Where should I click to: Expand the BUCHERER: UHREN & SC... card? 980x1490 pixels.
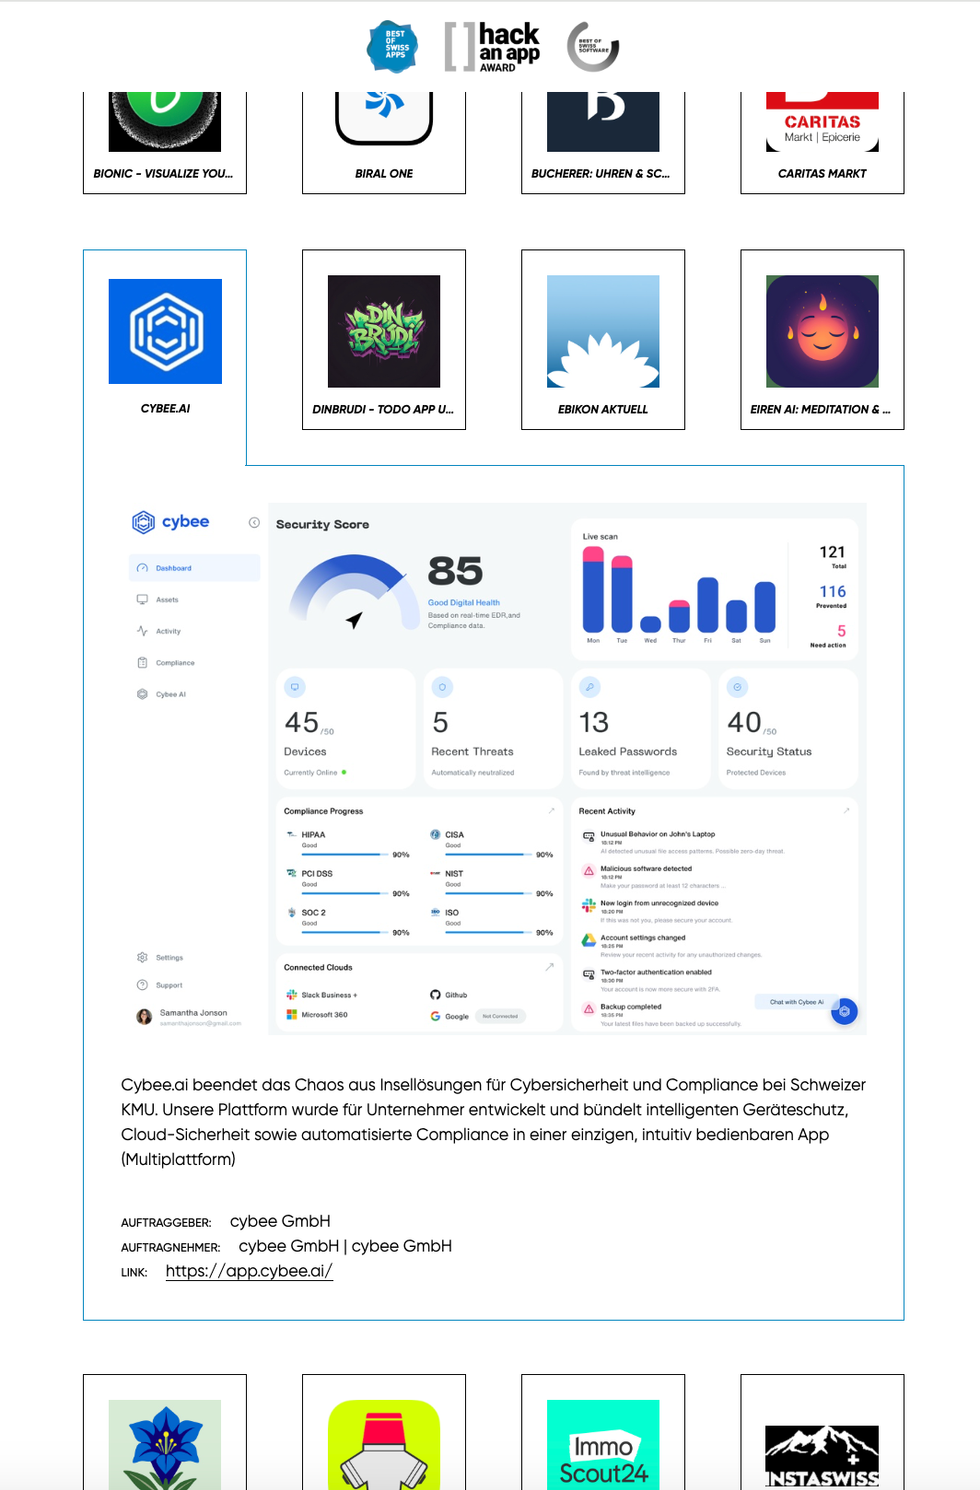pyautogui.click(x=603, y=173)
